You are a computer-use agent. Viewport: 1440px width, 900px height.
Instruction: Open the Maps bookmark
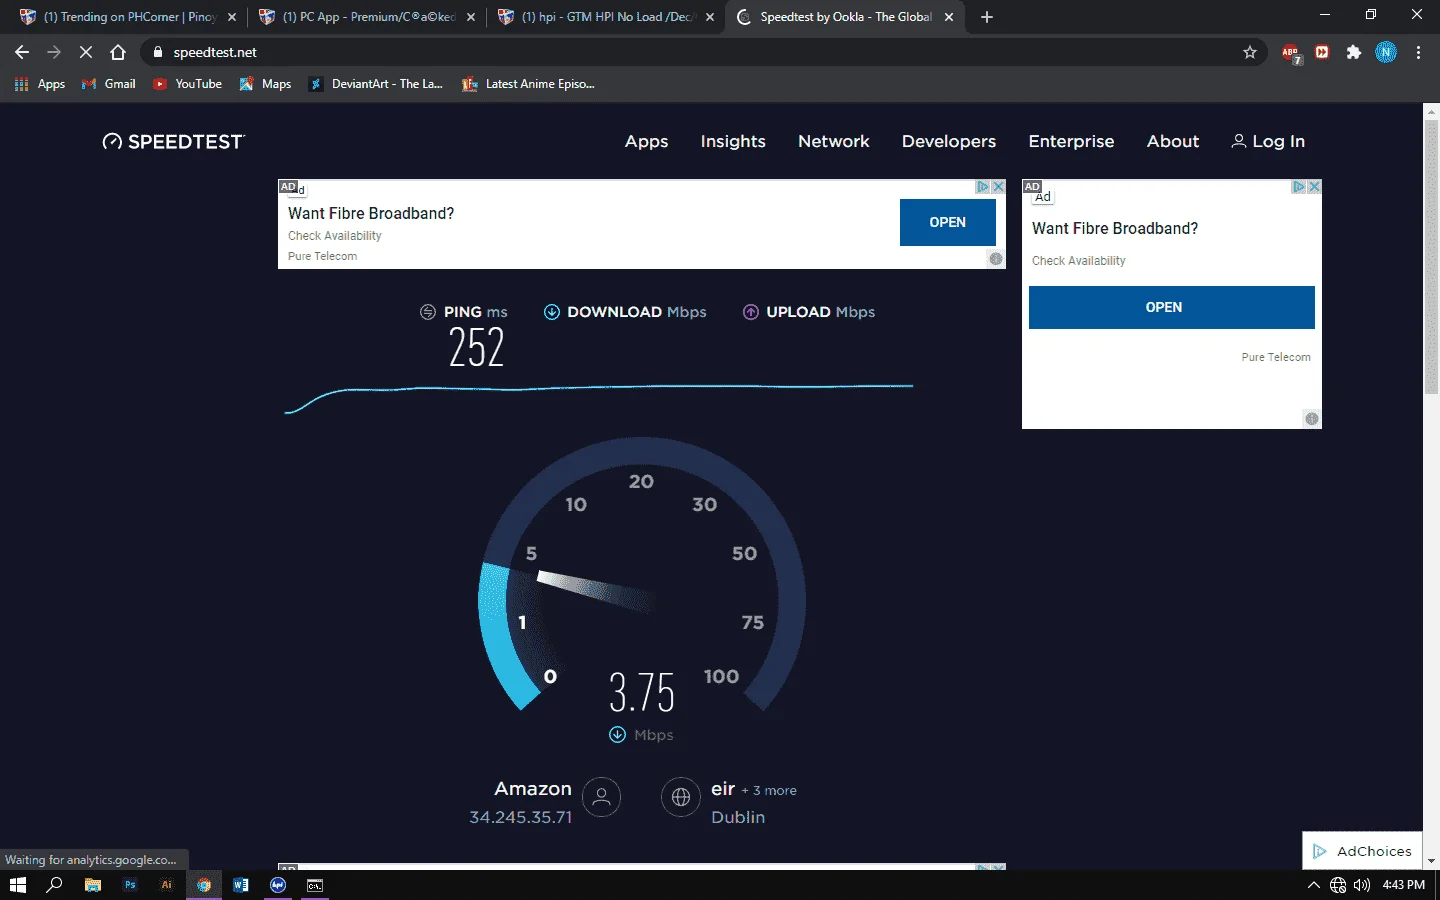[265, 84]
